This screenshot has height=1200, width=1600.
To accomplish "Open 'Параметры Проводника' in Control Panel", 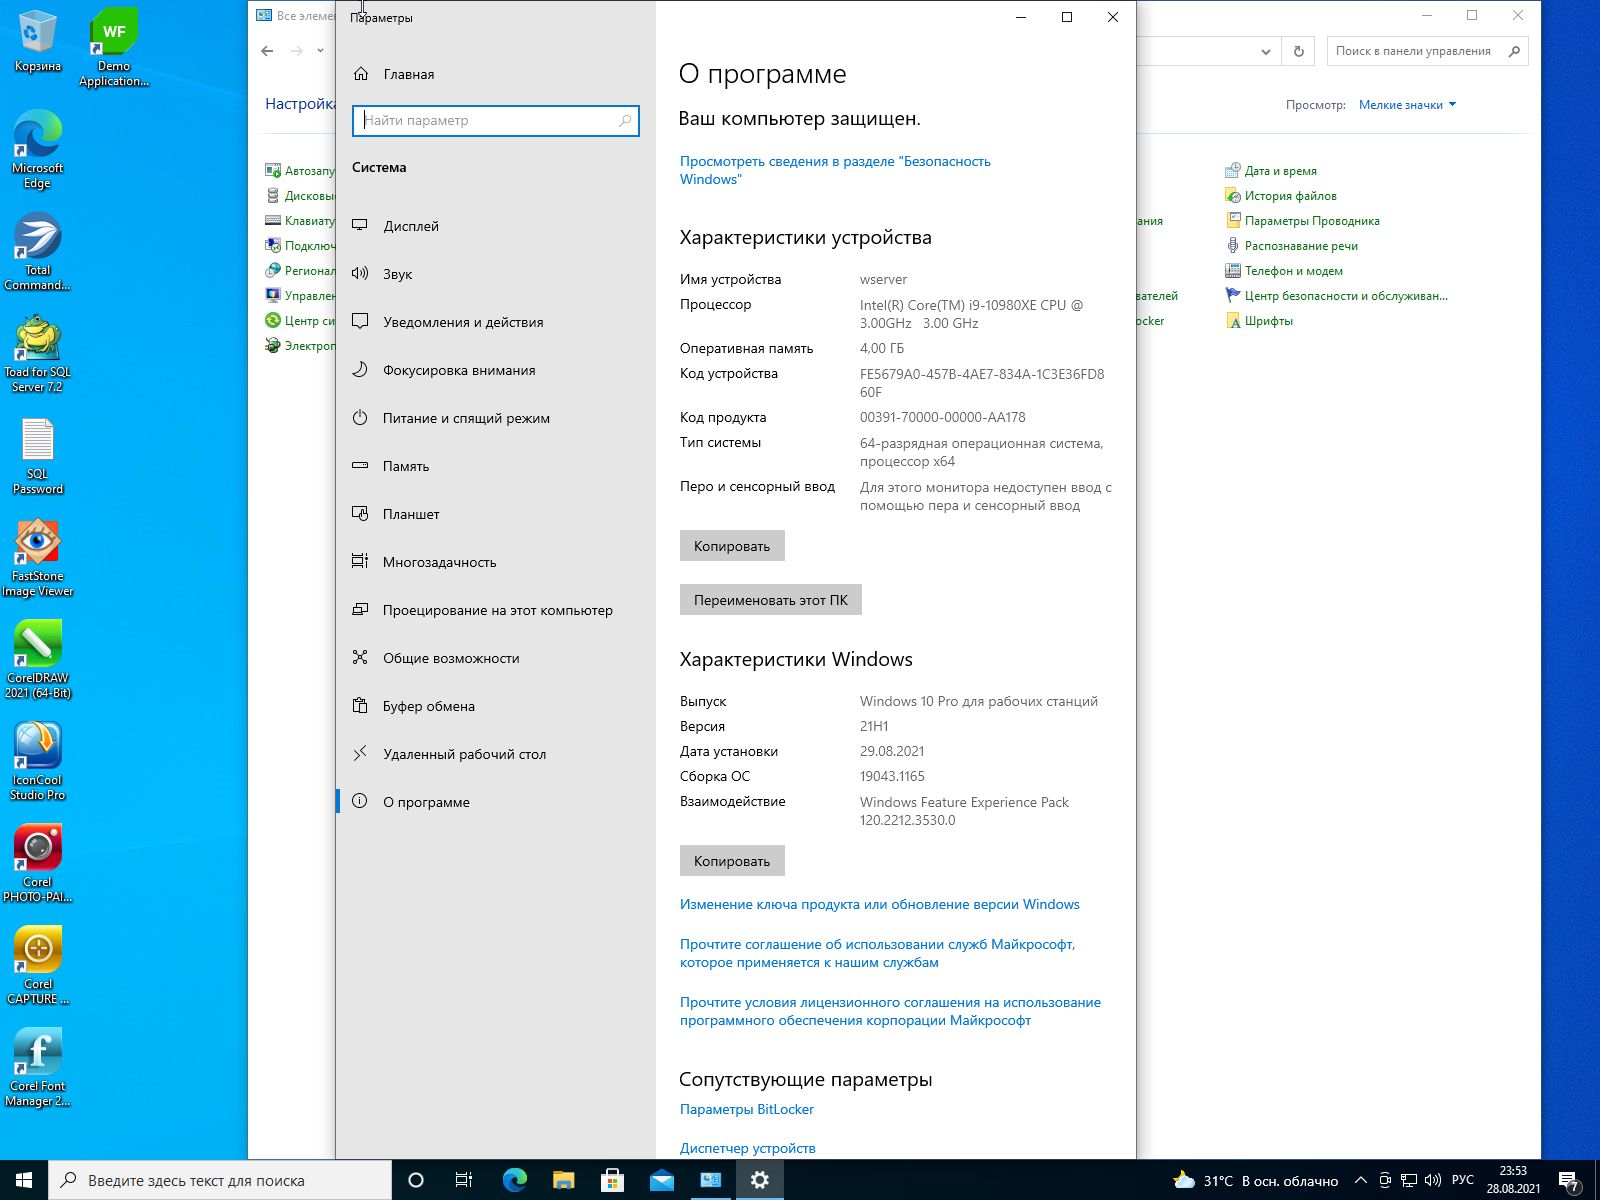I will [x=1302, y=221].
